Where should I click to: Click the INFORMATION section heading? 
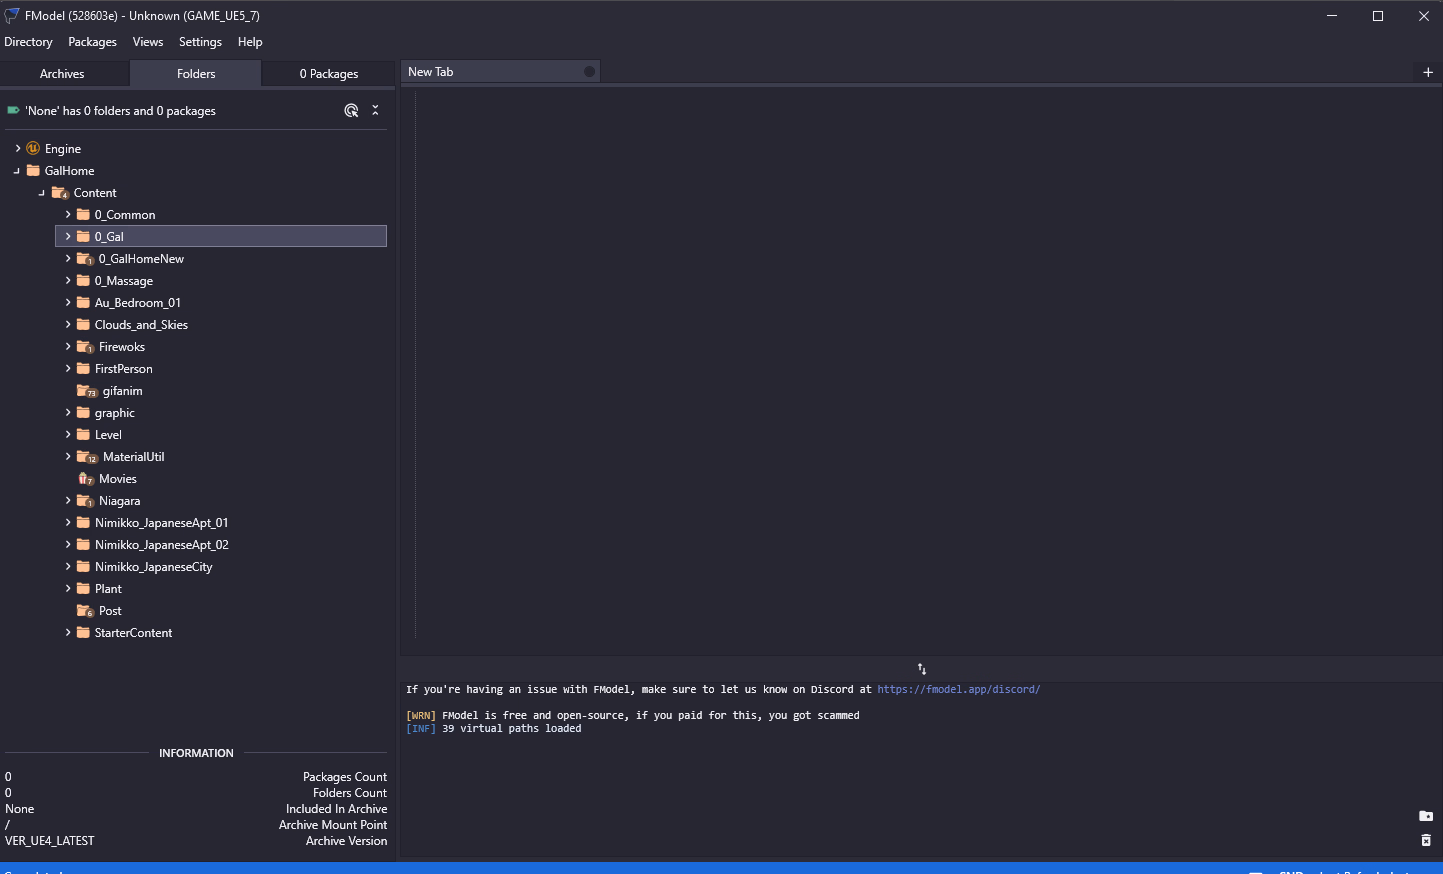(x=196, y=753)
